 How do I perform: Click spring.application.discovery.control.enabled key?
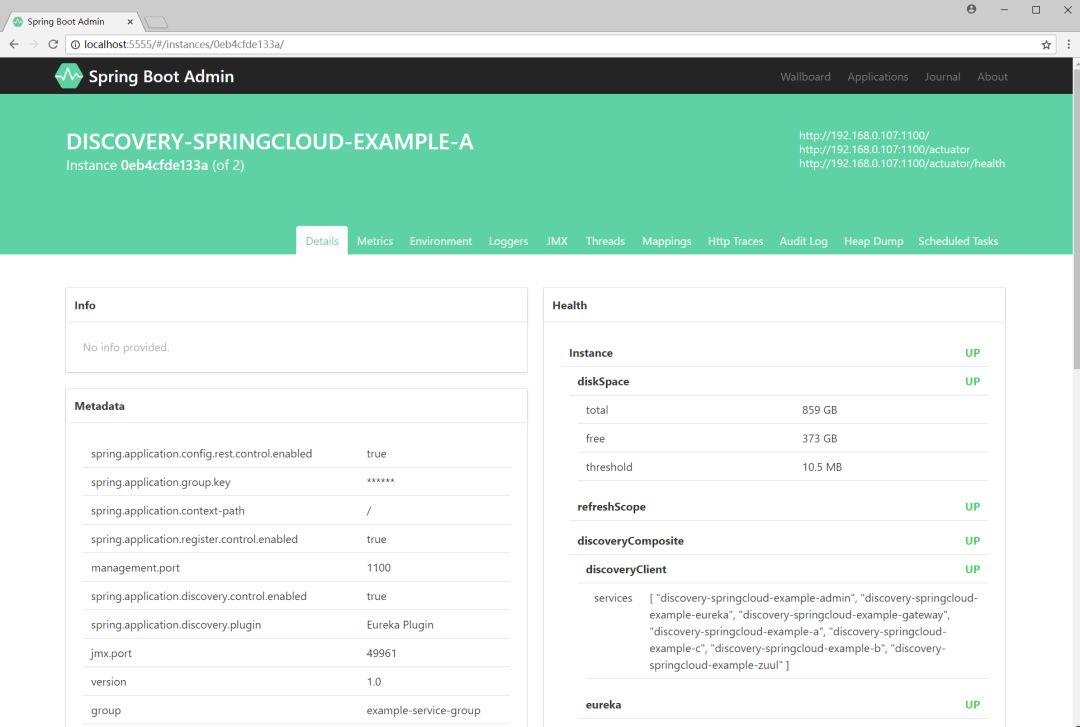click(x=198, y=596)
